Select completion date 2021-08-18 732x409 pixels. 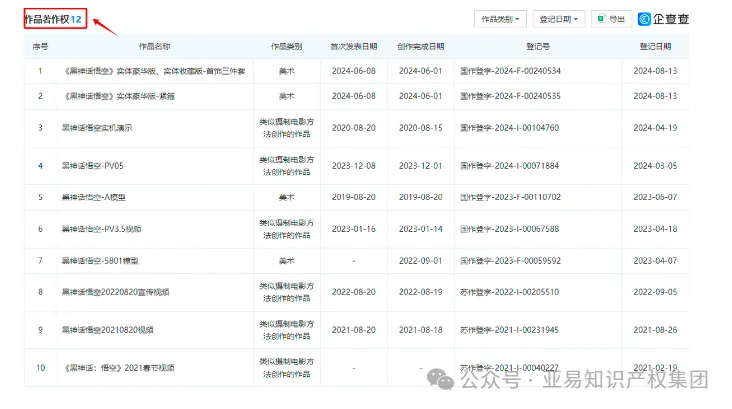420,330
